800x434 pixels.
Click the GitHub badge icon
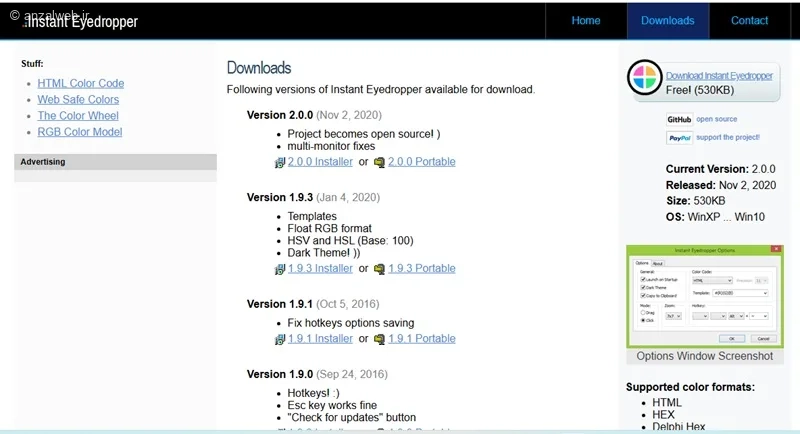click(x=679, y=119)
